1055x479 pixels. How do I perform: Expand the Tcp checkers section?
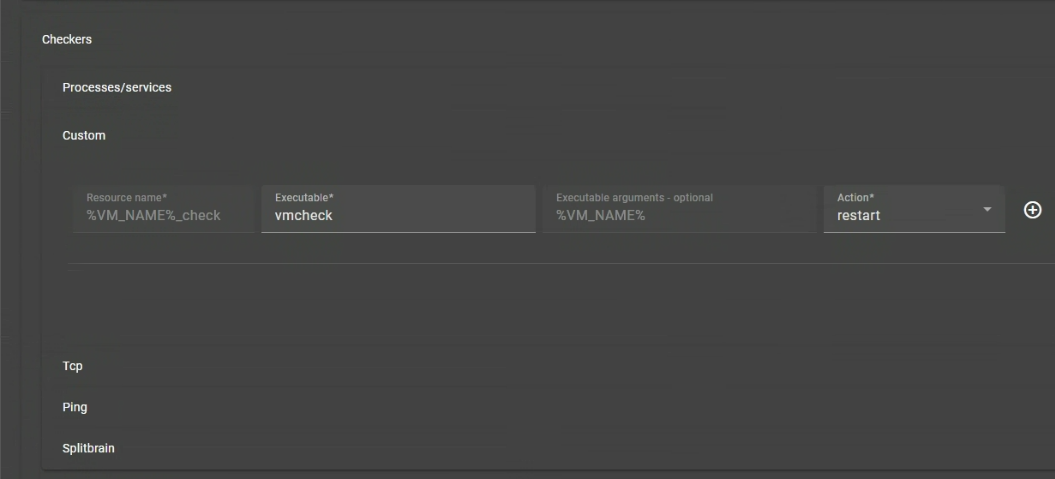tap(73, 366)
